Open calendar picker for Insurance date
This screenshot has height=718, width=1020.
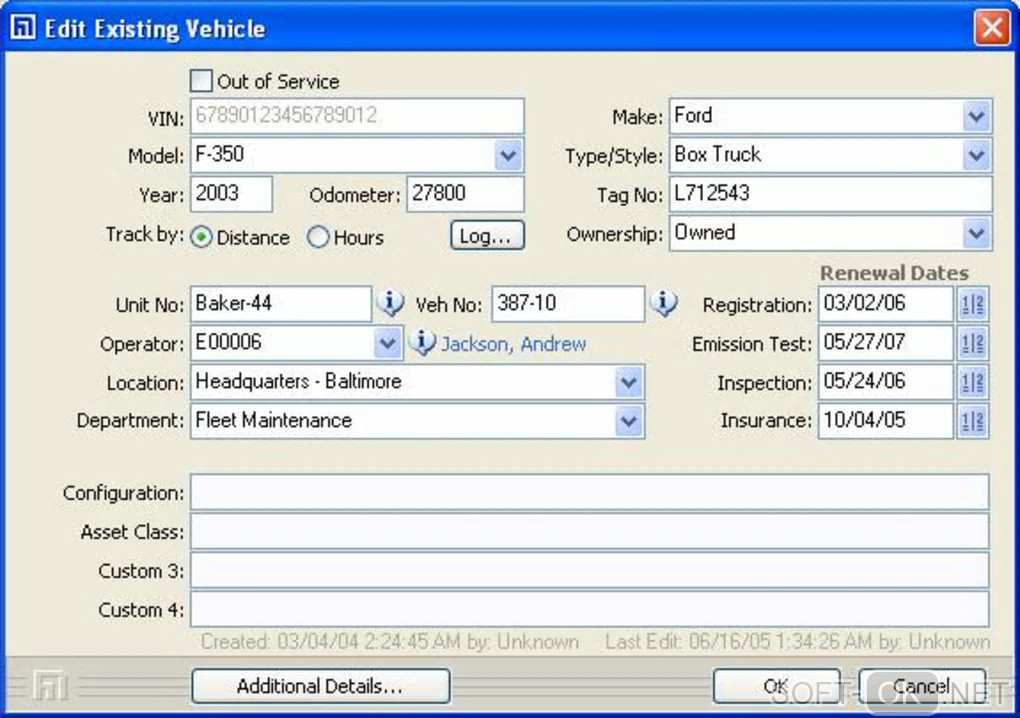[973, 421]
